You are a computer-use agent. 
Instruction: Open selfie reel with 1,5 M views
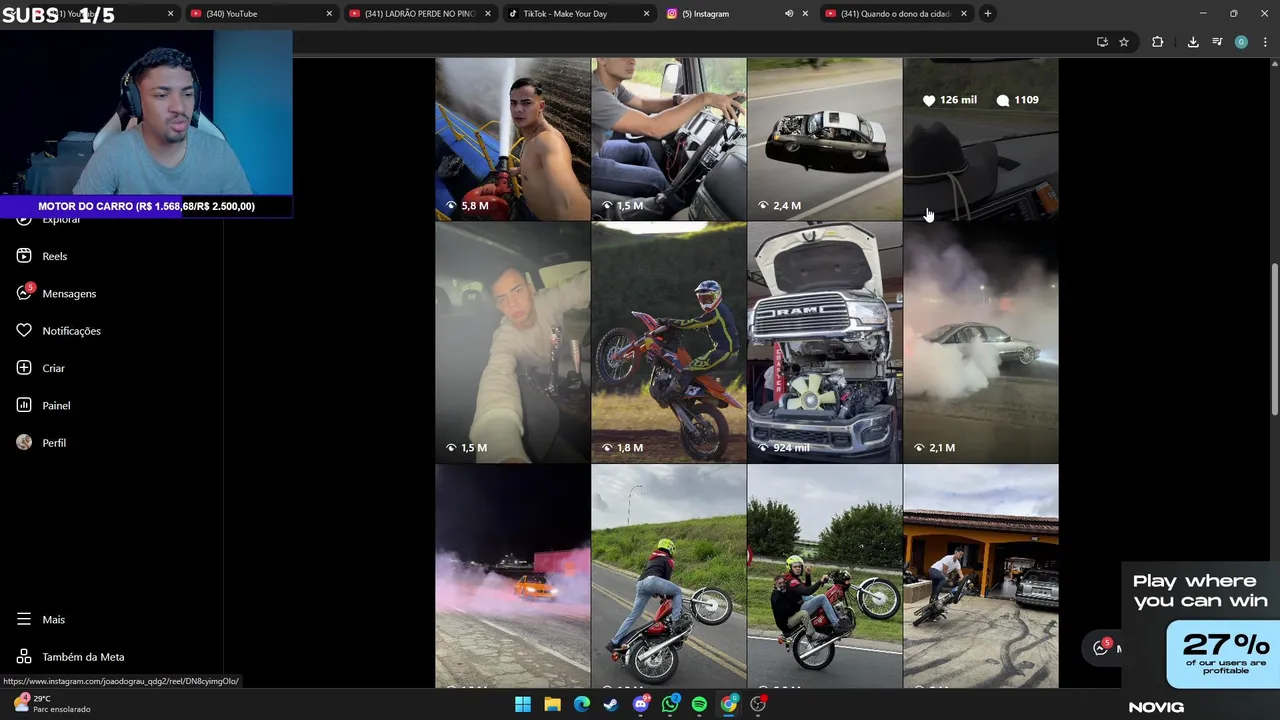[513, 342]
